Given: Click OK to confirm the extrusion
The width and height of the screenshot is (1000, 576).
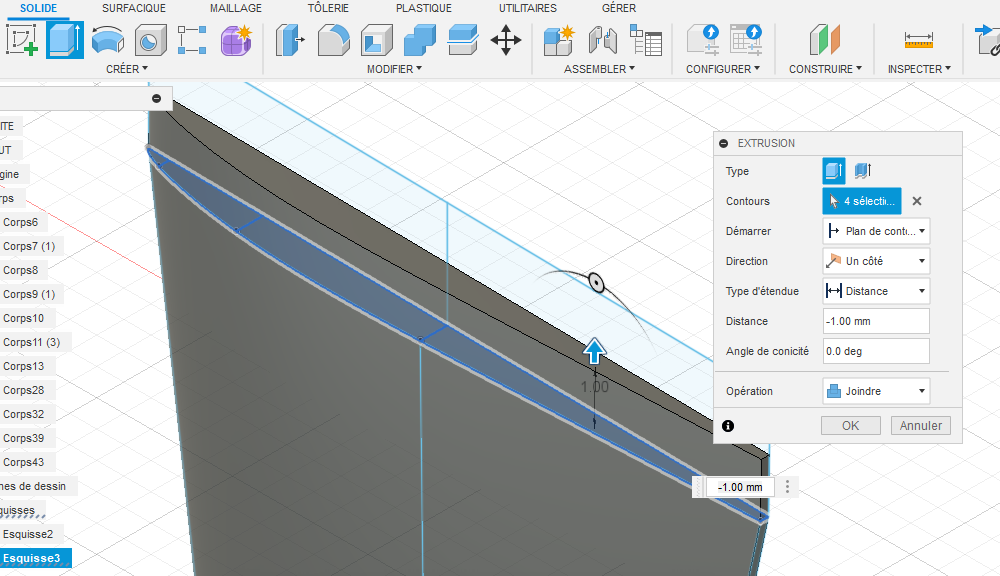Looking at the screenshot, I should pyautogui.click(x=850, y=425).
